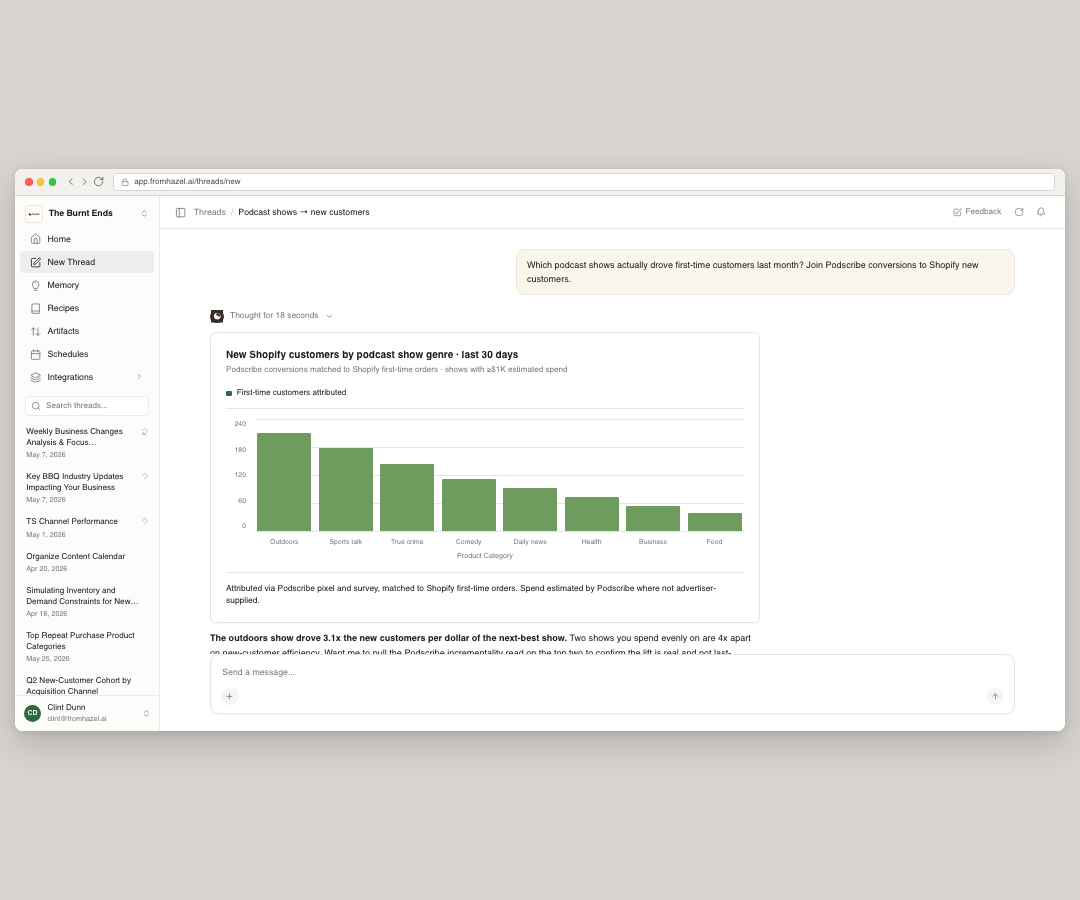Expand Thought for 18 seconds details
Viewport: 1080px width, 900px height.
pos(281,315)
